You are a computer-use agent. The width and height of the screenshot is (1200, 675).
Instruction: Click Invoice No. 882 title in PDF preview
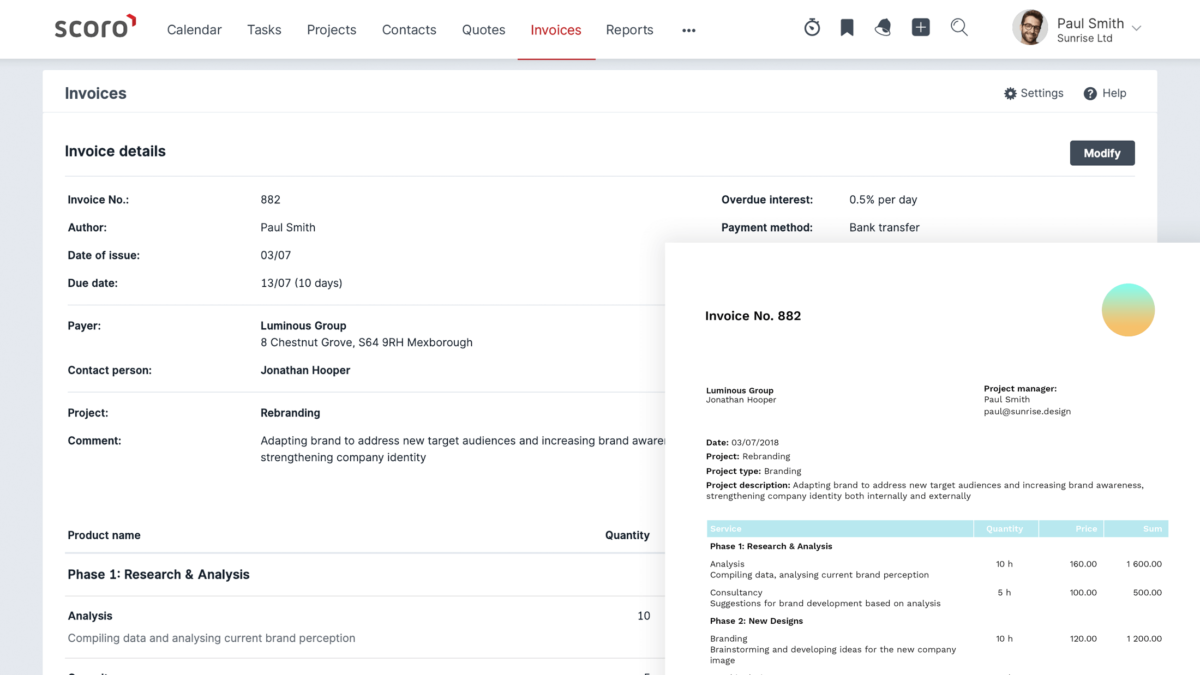(753, 316)
